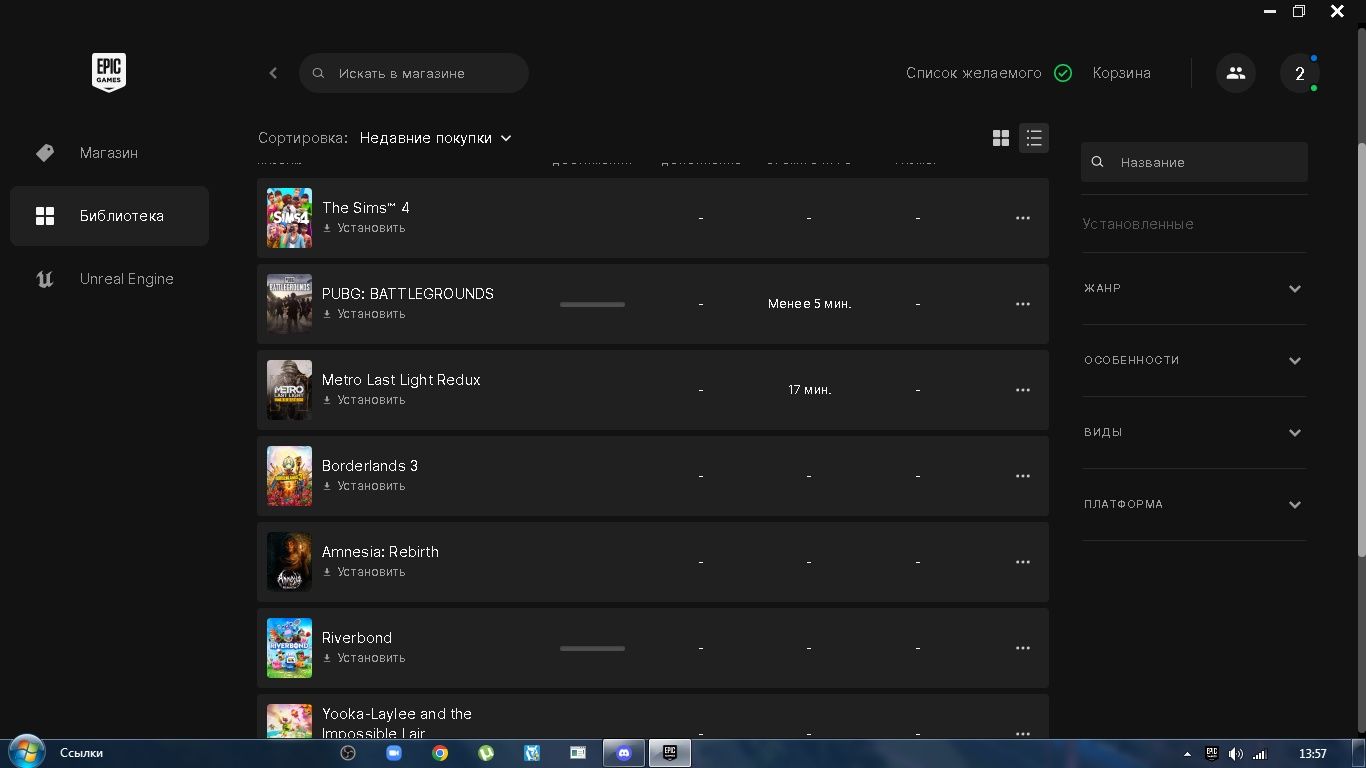Open Zoom from taskbar

[394, 753]
